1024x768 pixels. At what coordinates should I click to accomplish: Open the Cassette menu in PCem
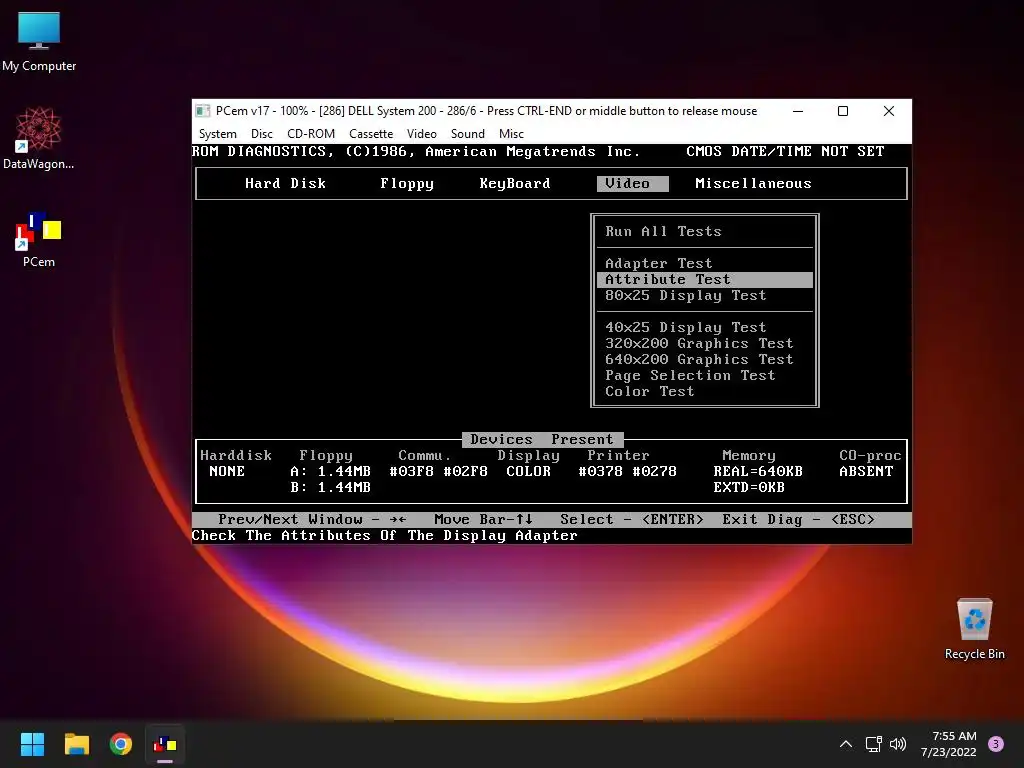(x=371, y=134)
